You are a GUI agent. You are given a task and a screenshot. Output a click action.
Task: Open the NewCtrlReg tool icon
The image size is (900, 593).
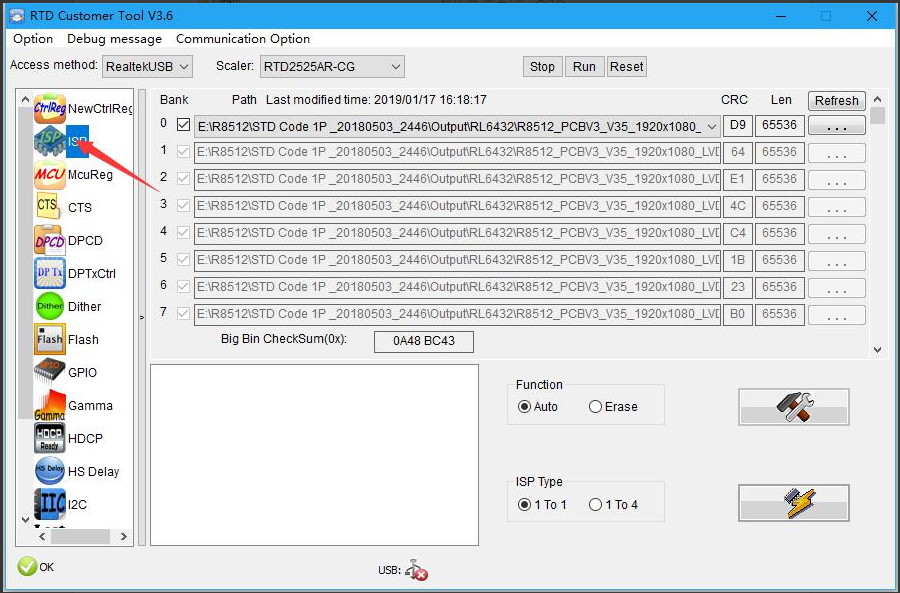(50, 108)
